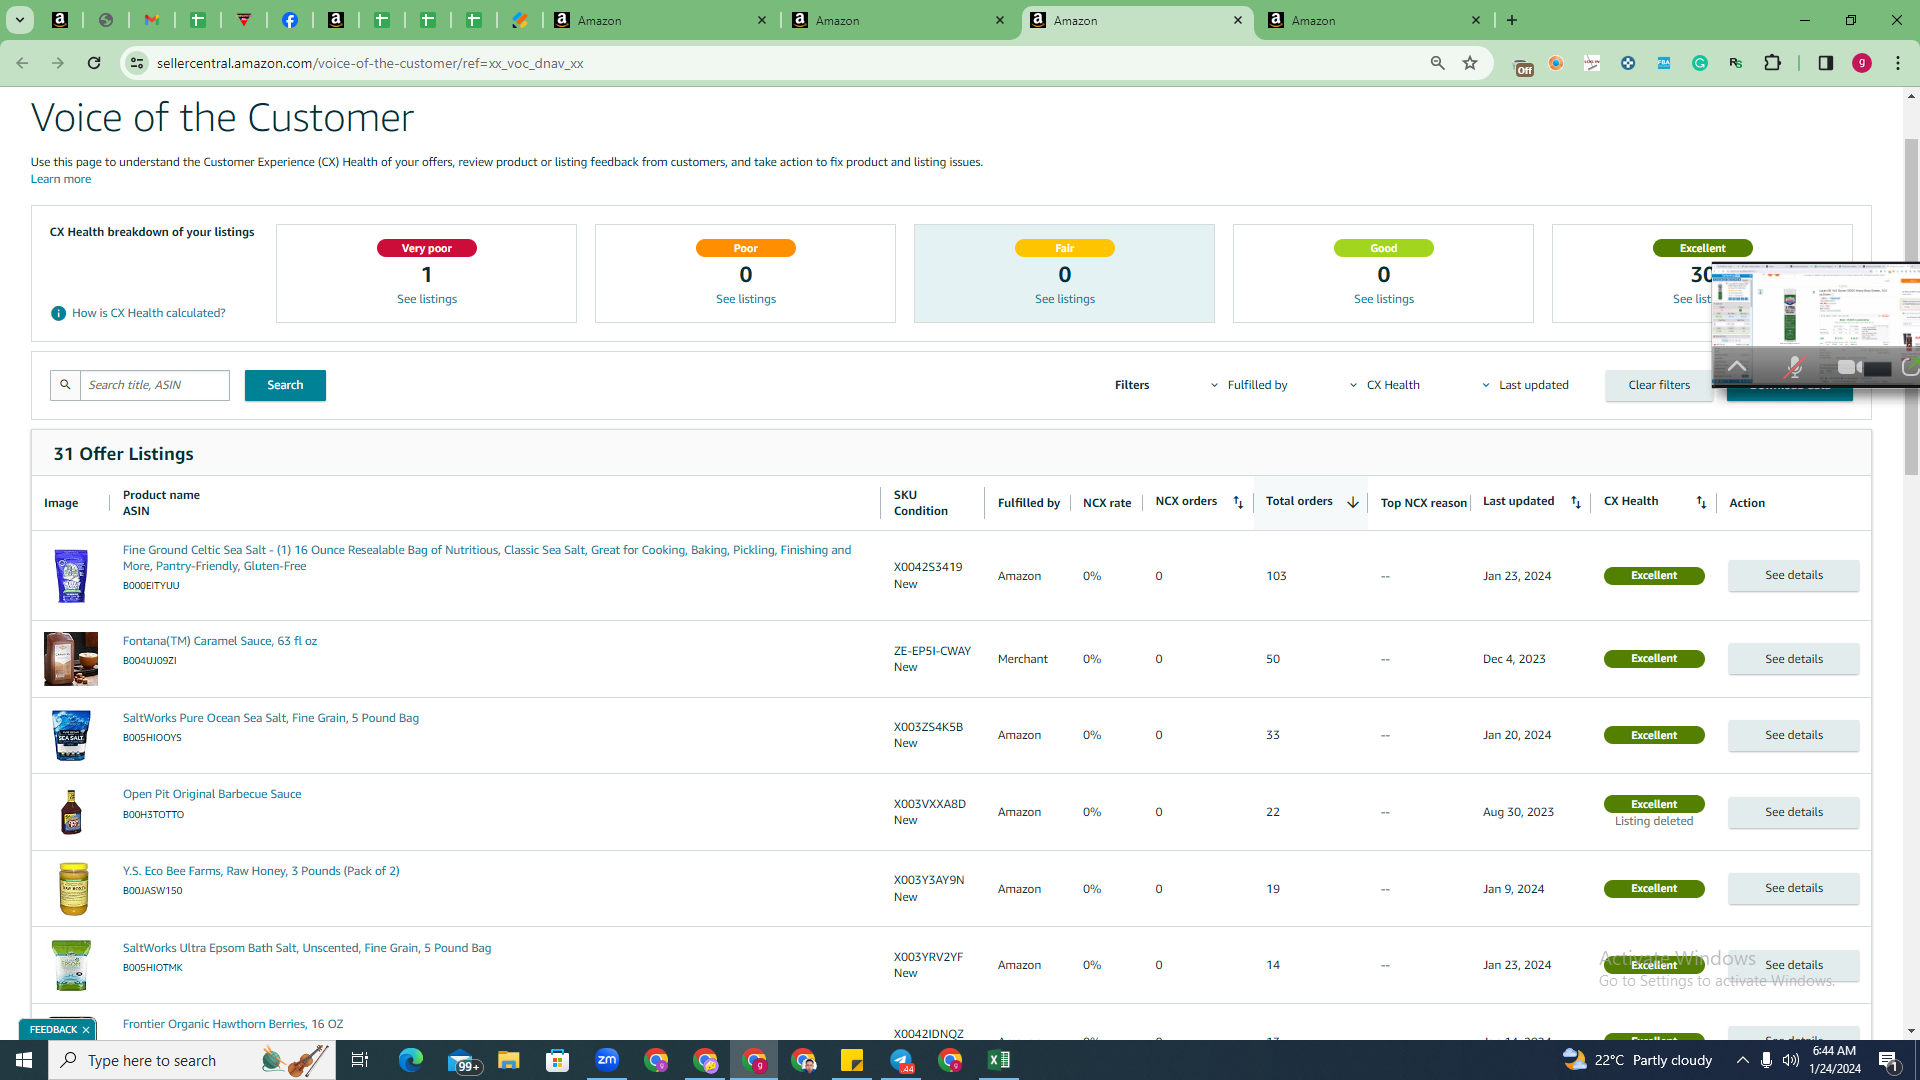This screenshot has height=1080, width=1920.
Task: View site information for sellercentral.amazon.com
Action: pyautogui.click(x=137, y=63)
